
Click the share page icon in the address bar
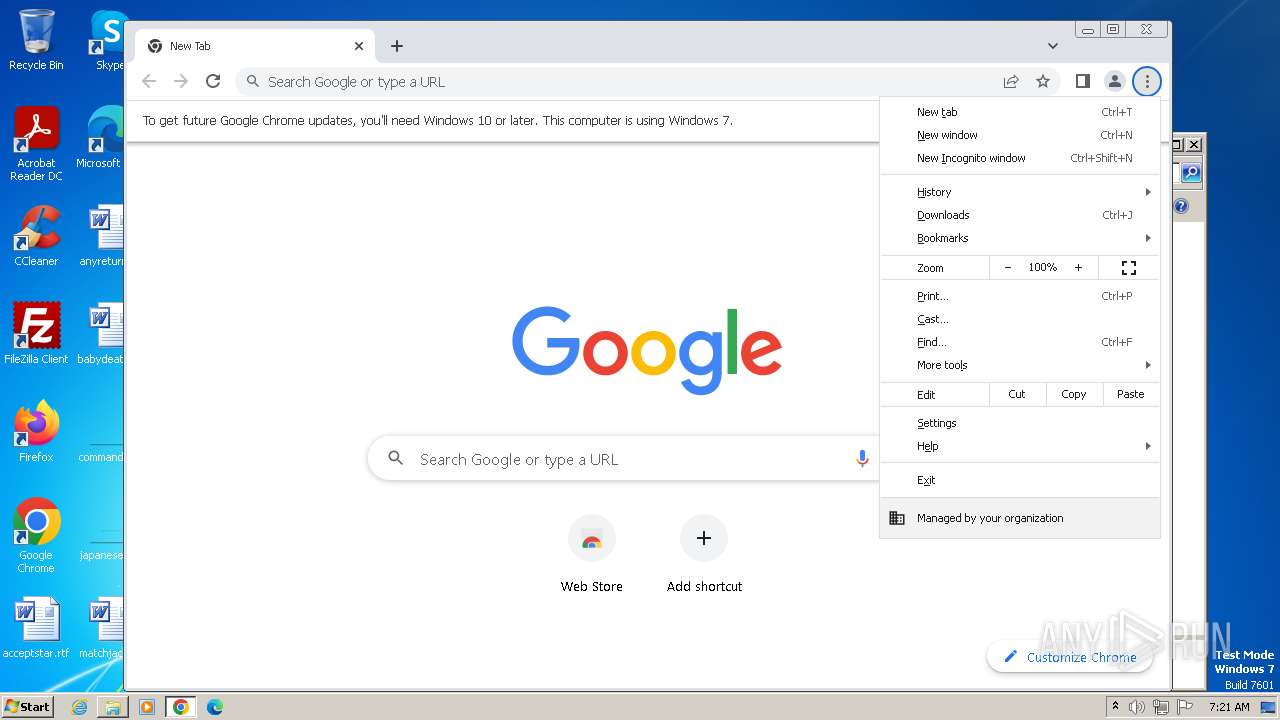(1011, 81)
